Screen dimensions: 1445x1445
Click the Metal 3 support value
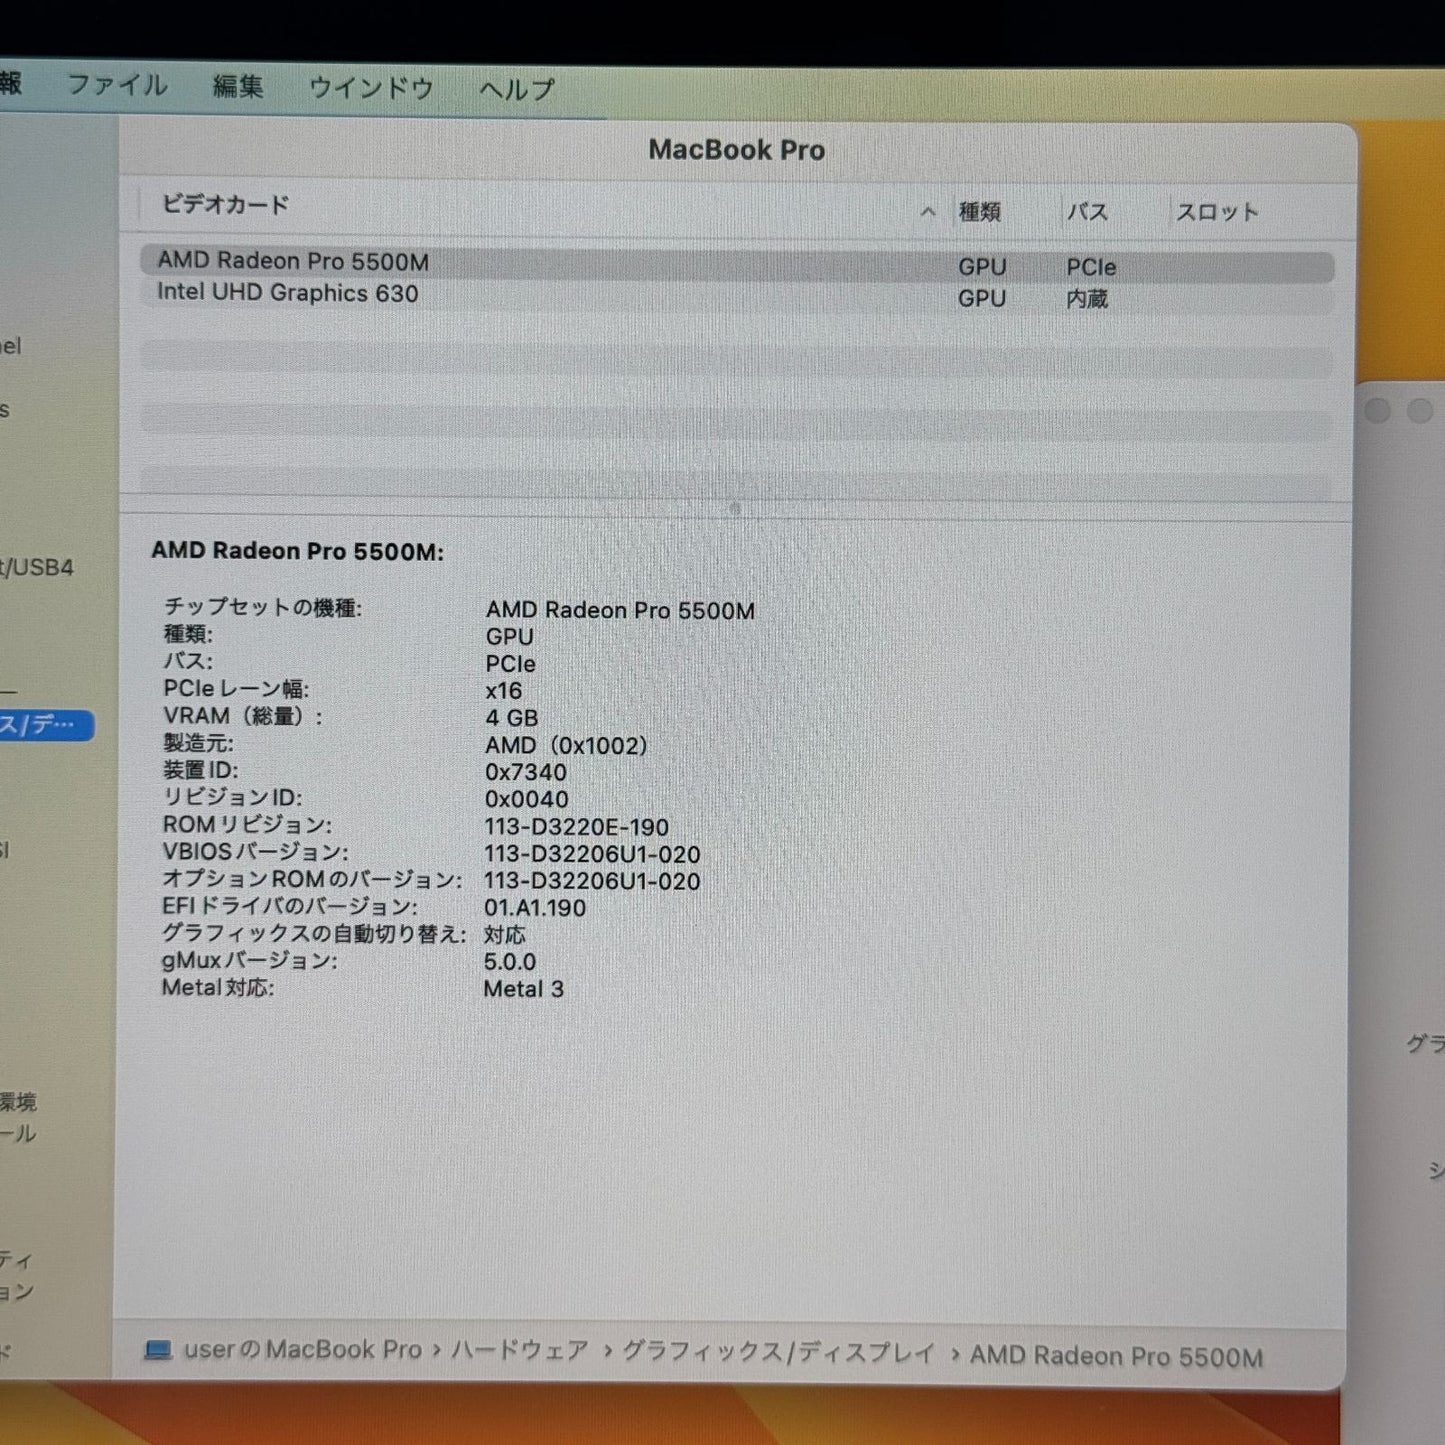(524, 989)
